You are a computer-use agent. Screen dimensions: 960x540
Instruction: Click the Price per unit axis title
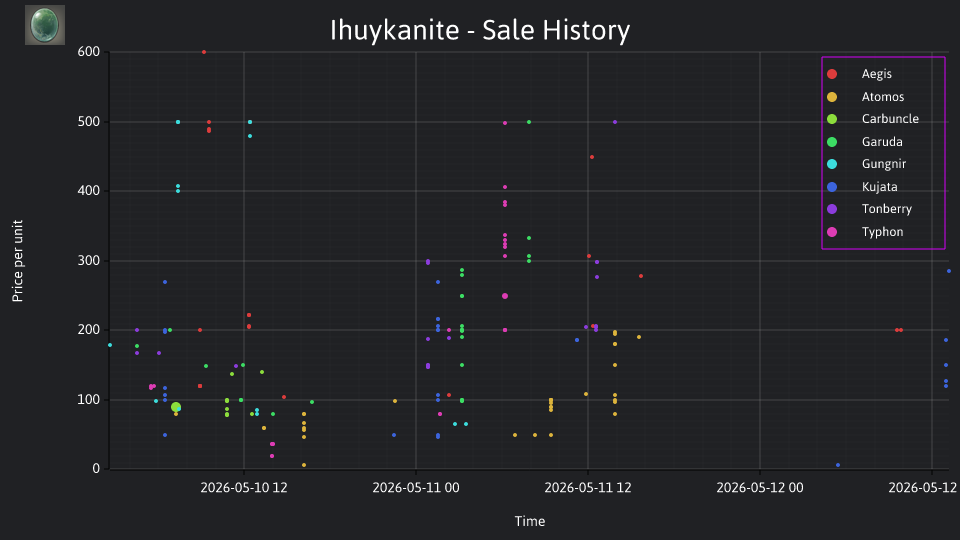tap(18, 261)
